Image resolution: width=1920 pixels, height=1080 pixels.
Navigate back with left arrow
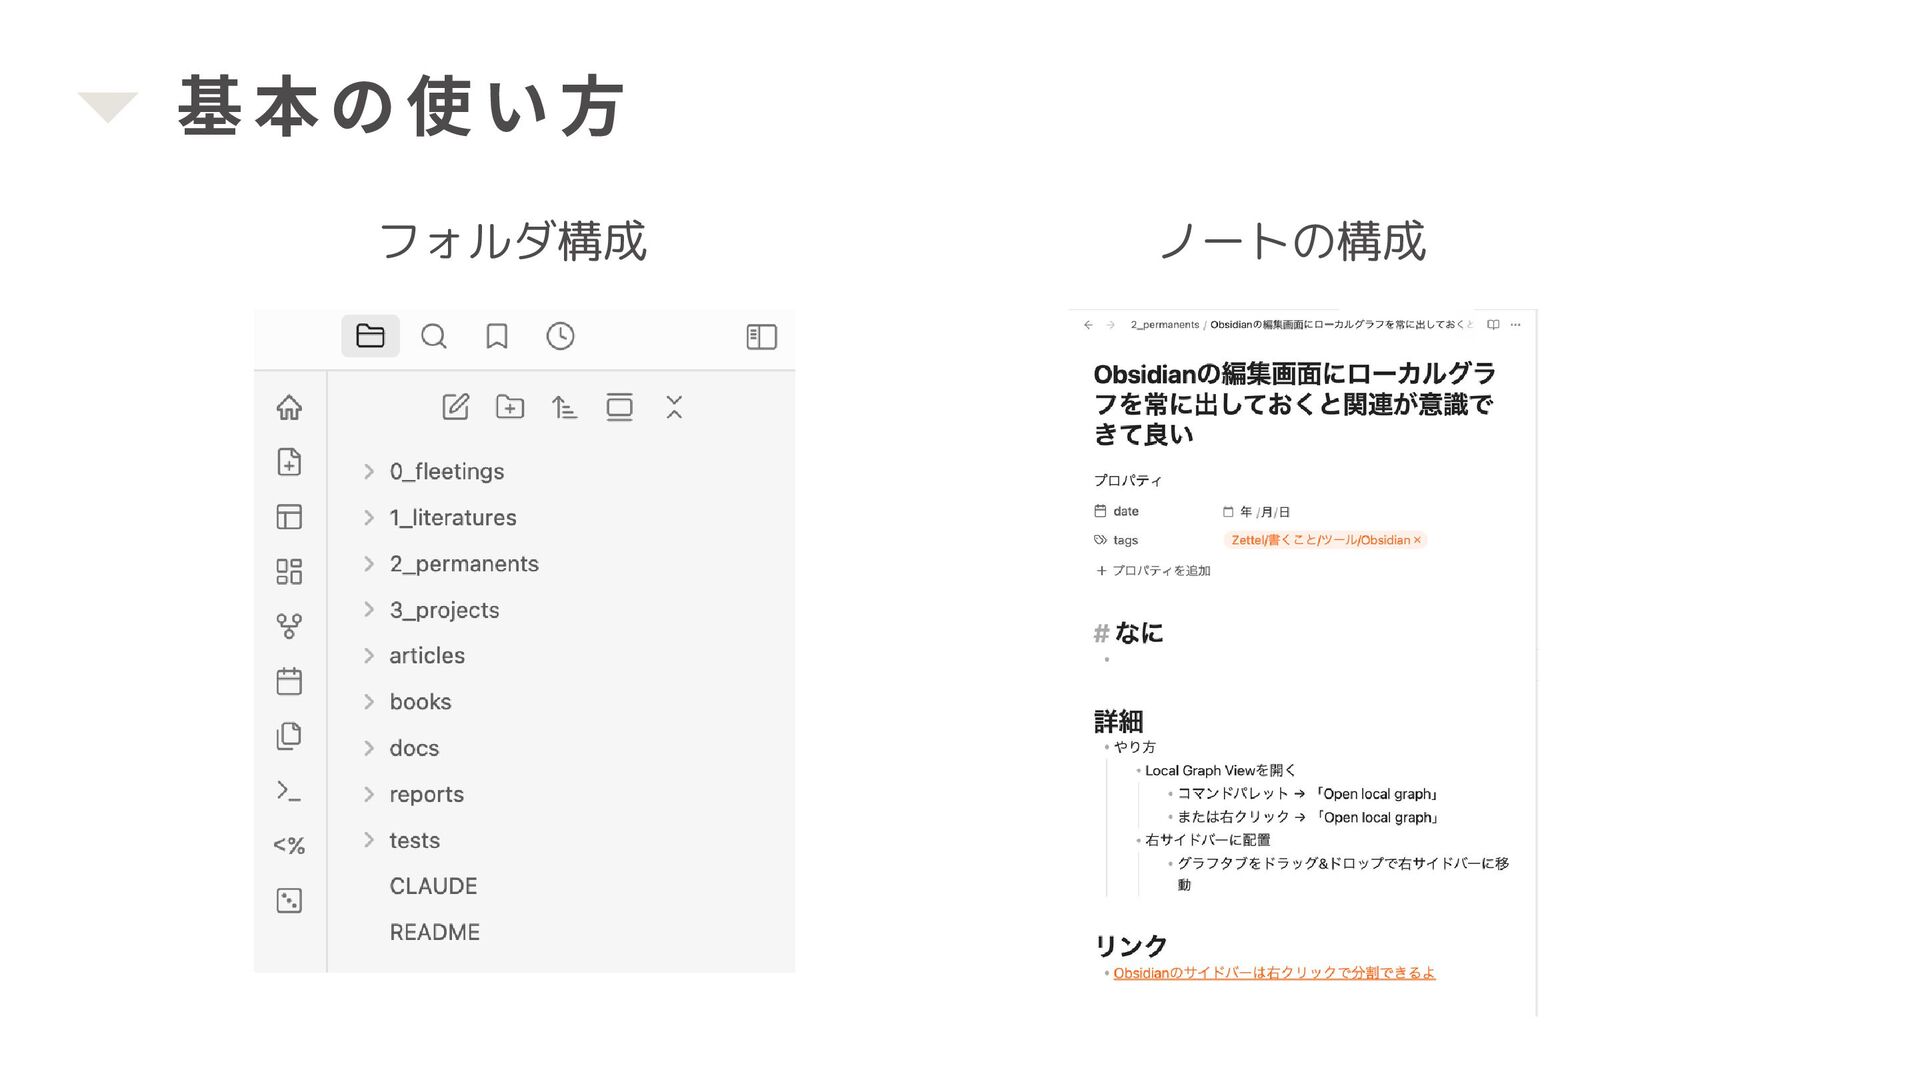1088,325
